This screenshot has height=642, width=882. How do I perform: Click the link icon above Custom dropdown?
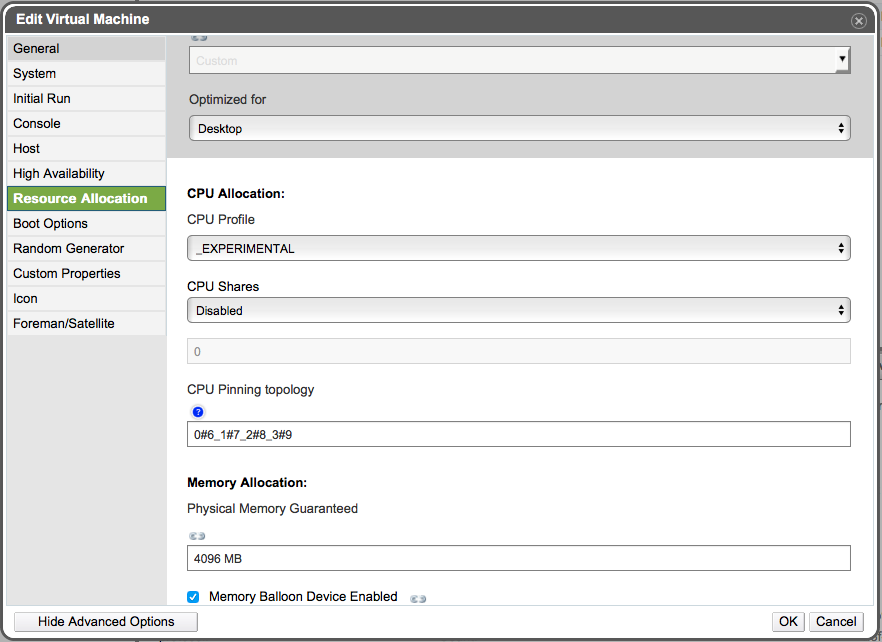[x=199, y=38]
